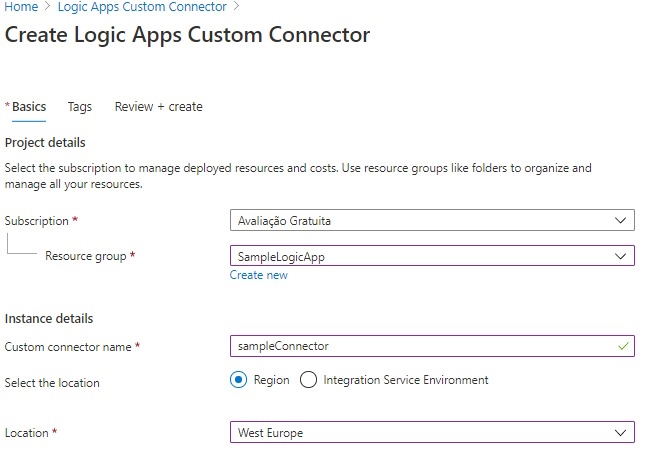Open Logic Apps Custom Connector breadcrumb
The width and height of the screenshot is (646, 454).
142,7
